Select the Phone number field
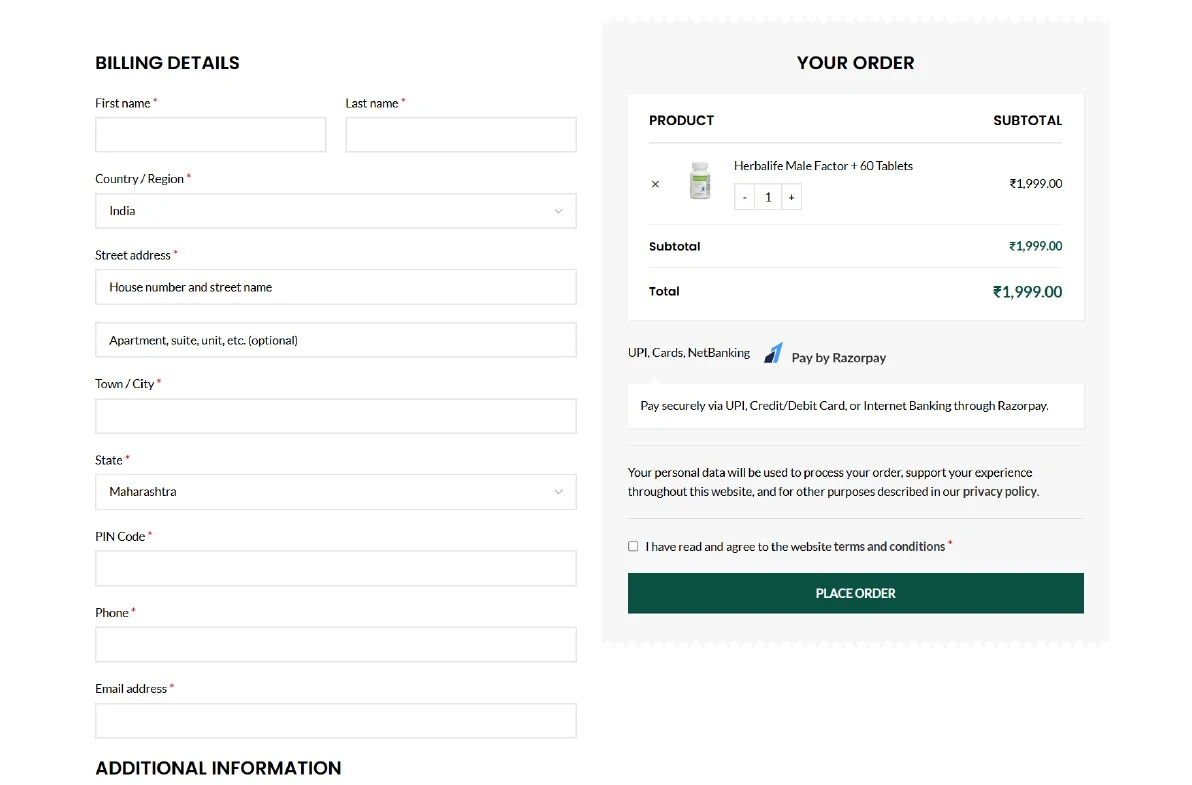Screen dimensions: 1192x785 click(x=336, y=644)
